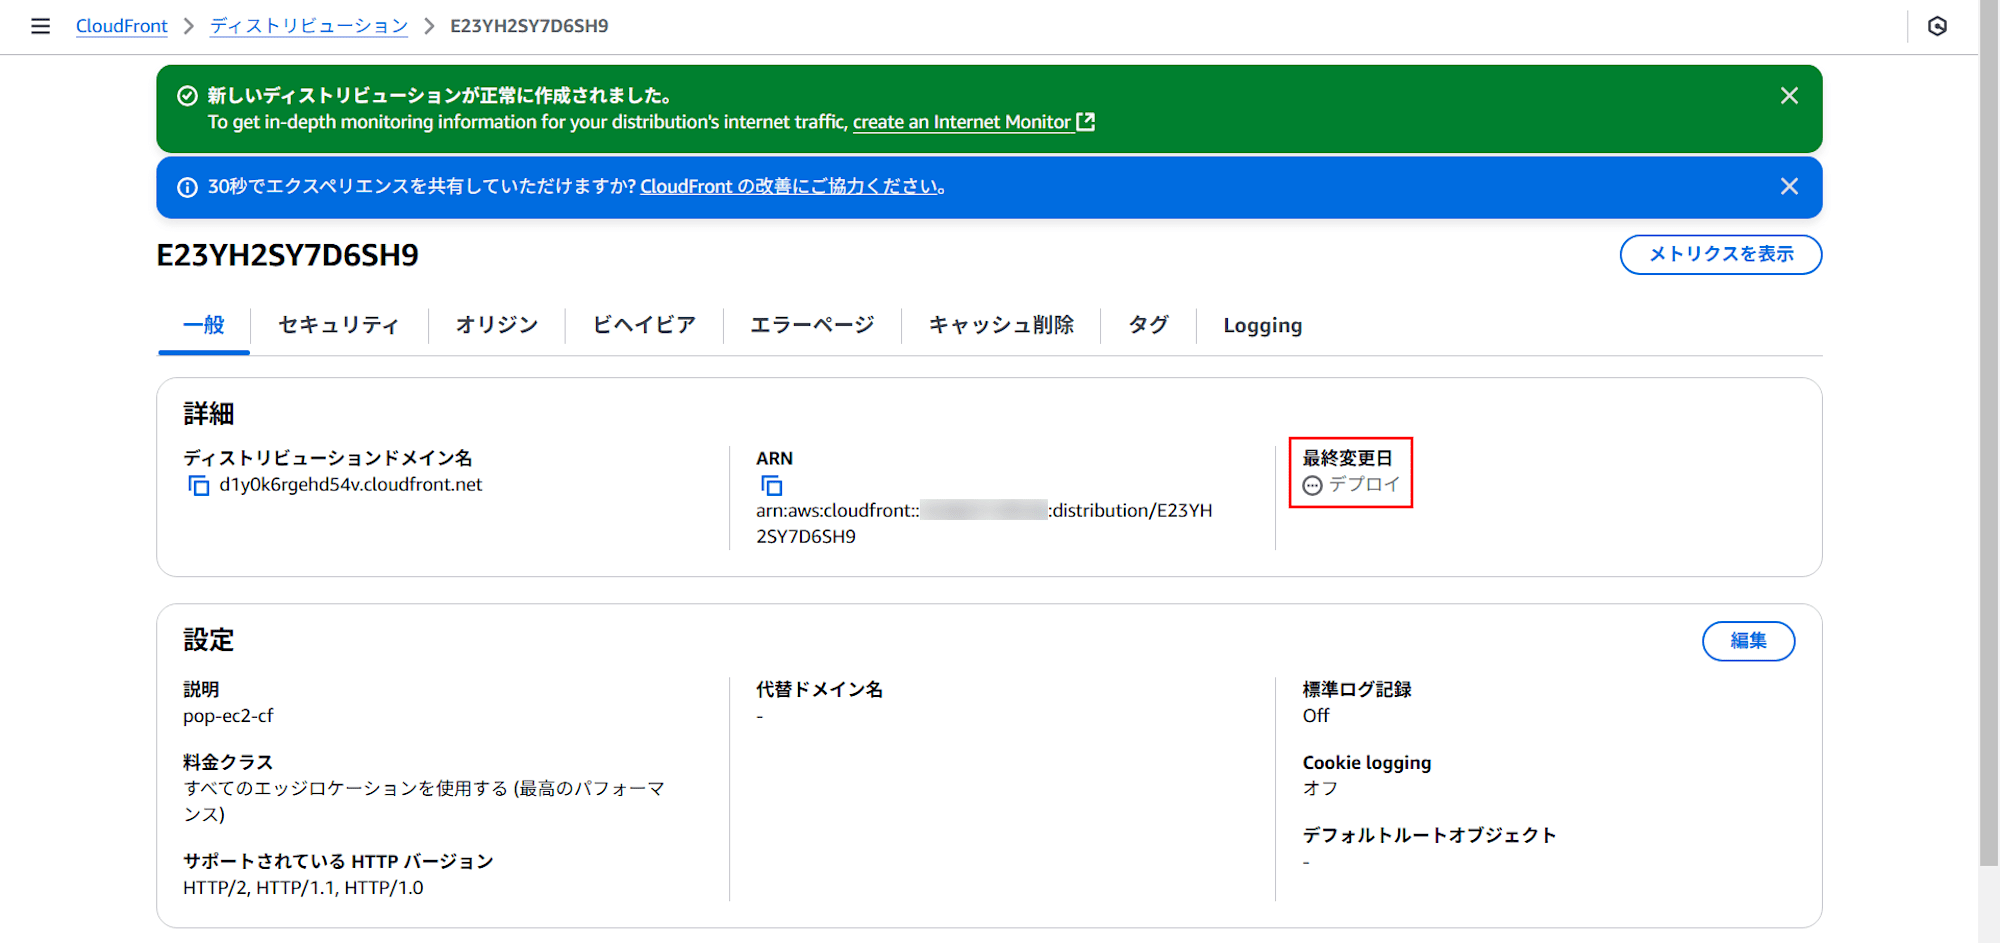This screenshot has height=943, width=2000.
Task: Close the blue feedback banner
Action: click(x=1789, y=187)
